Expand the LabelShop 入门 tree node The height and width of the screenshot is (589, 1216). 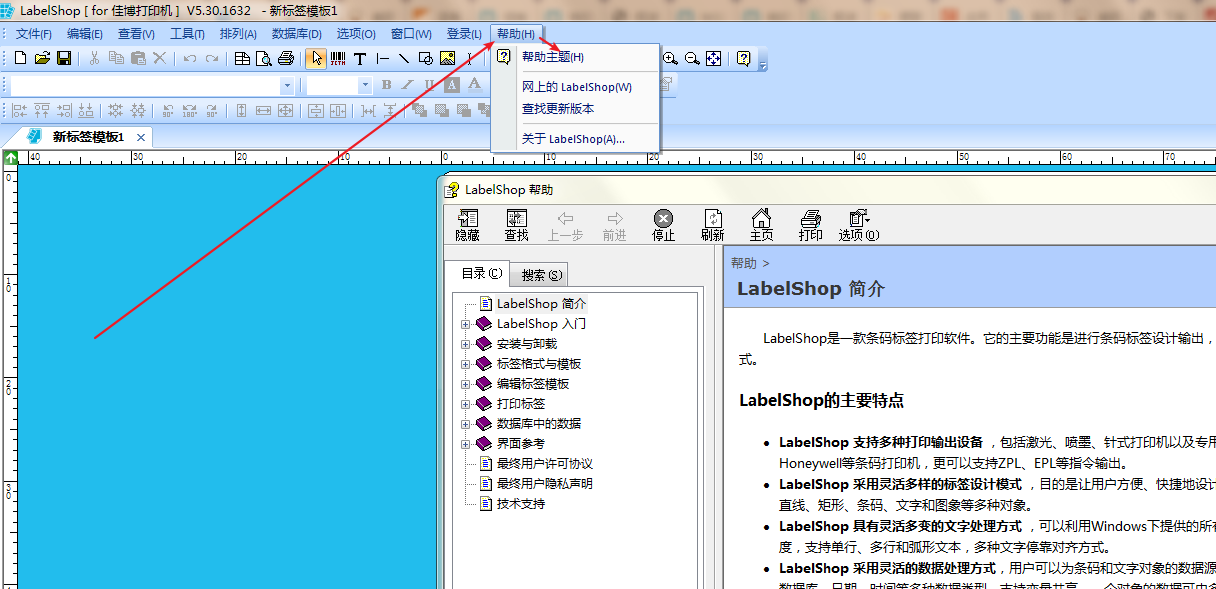465,324
